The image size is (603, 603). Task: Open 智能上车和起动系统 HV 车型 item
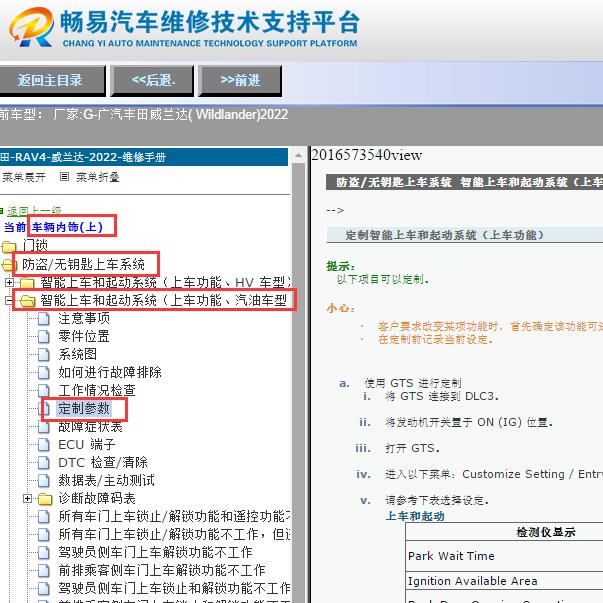pos(165,282)
